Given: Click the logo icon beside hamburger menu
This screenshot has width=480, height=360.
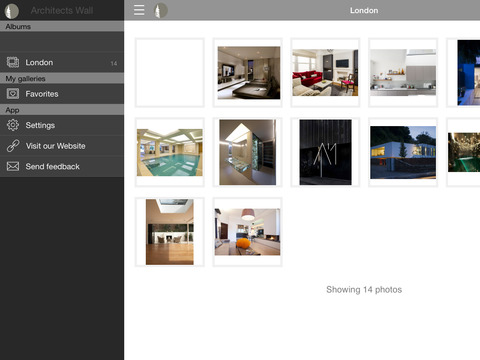Looking at the screenshot, I should 161,10.
